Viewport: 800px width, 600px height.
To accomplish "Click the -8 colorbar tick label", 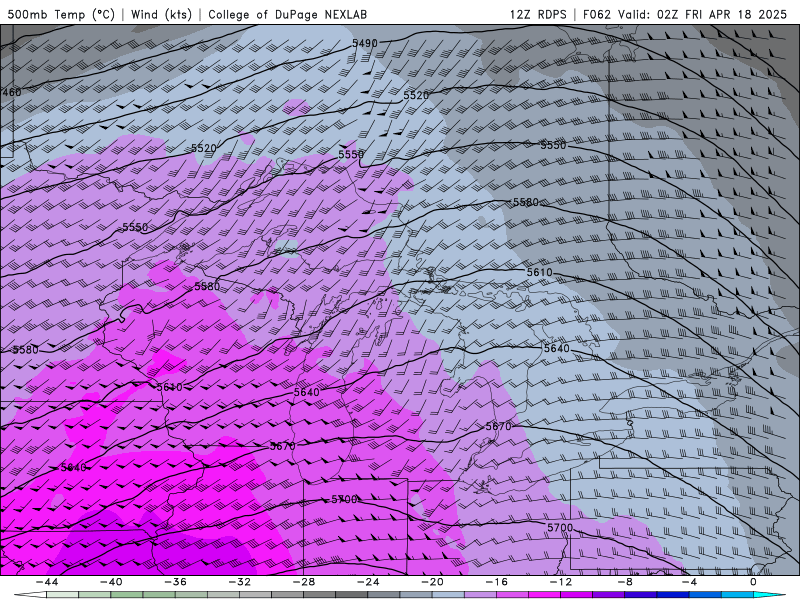I will (625, 582).
